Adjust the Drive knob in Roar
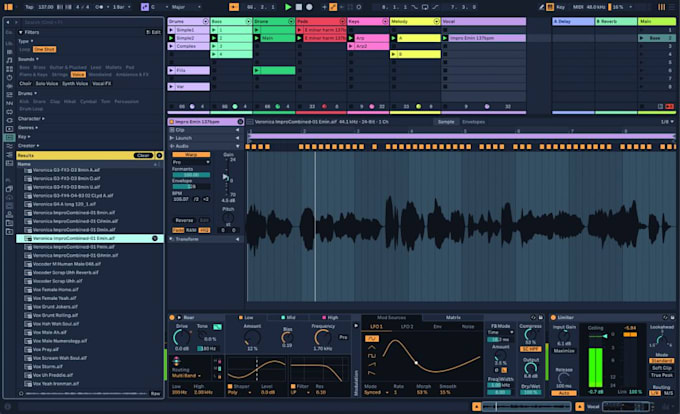Viewport: 680px width, 414px height. (181, 337)
